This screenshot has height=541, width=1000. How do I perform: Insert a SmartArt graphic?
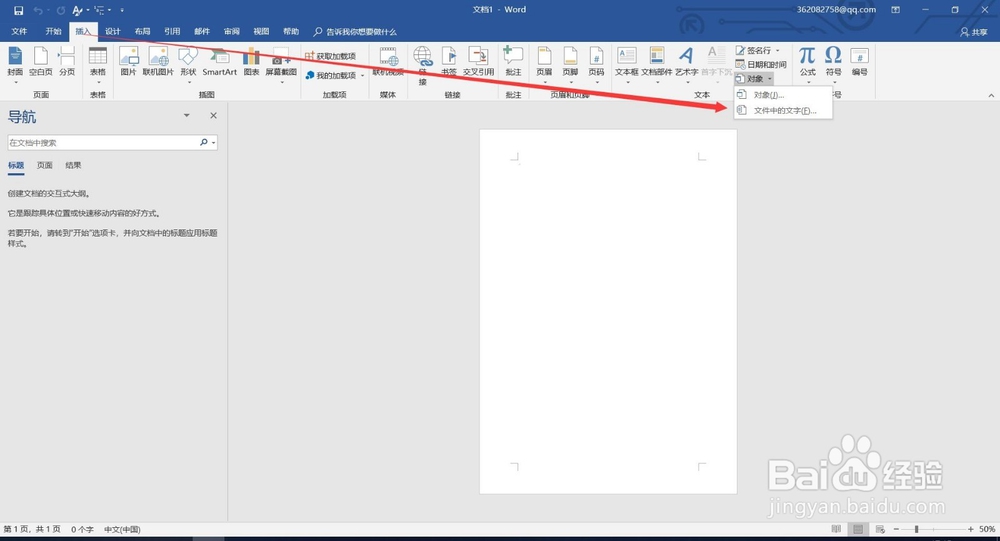click(x=219, y=63)
